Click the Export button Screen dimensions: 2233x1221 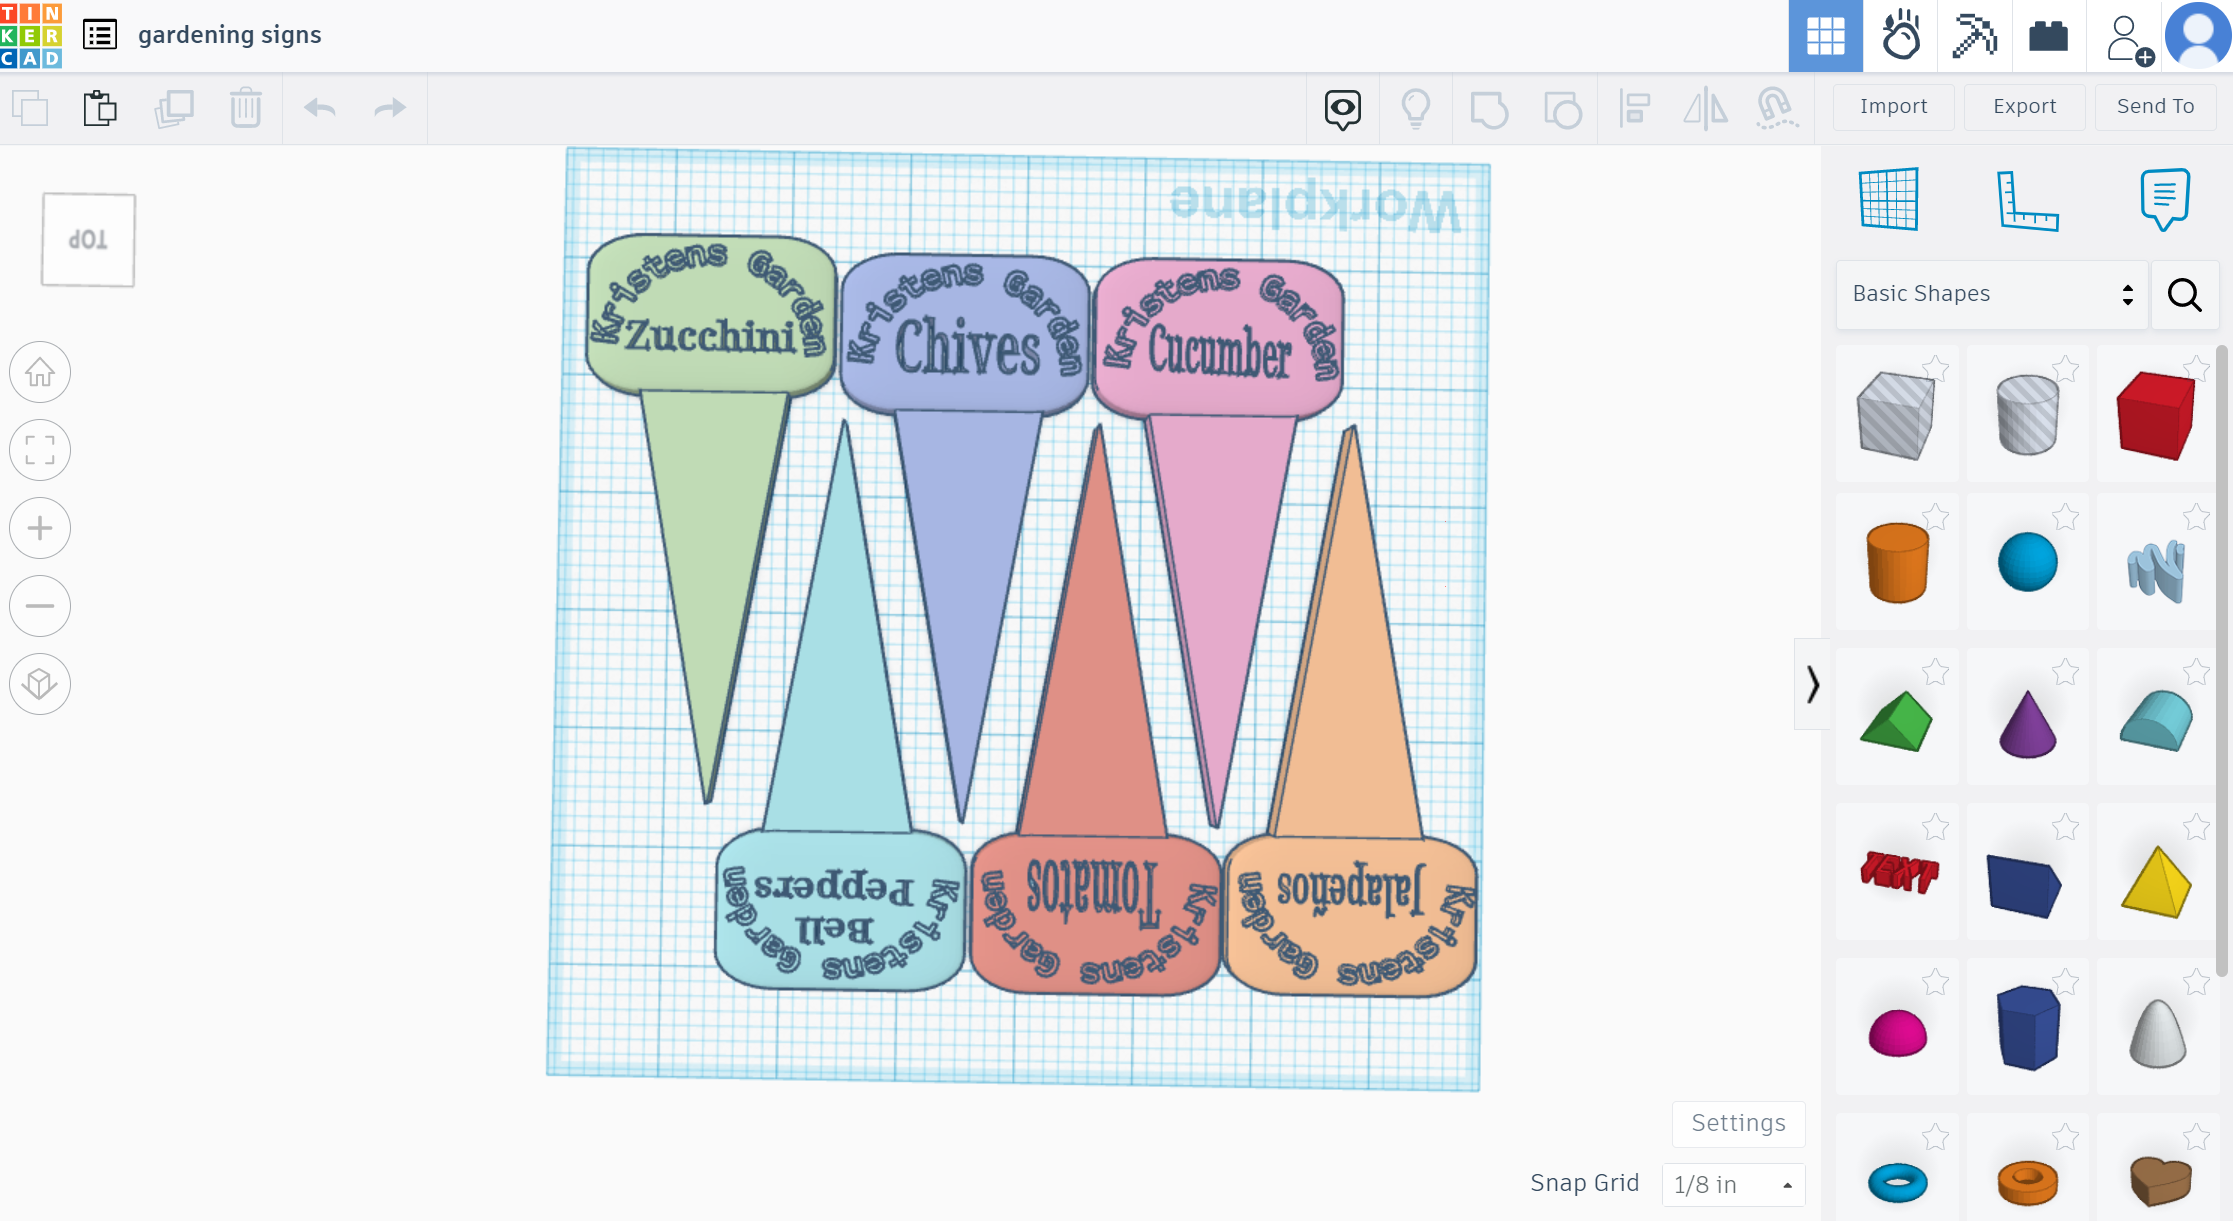pos(2024,106)
